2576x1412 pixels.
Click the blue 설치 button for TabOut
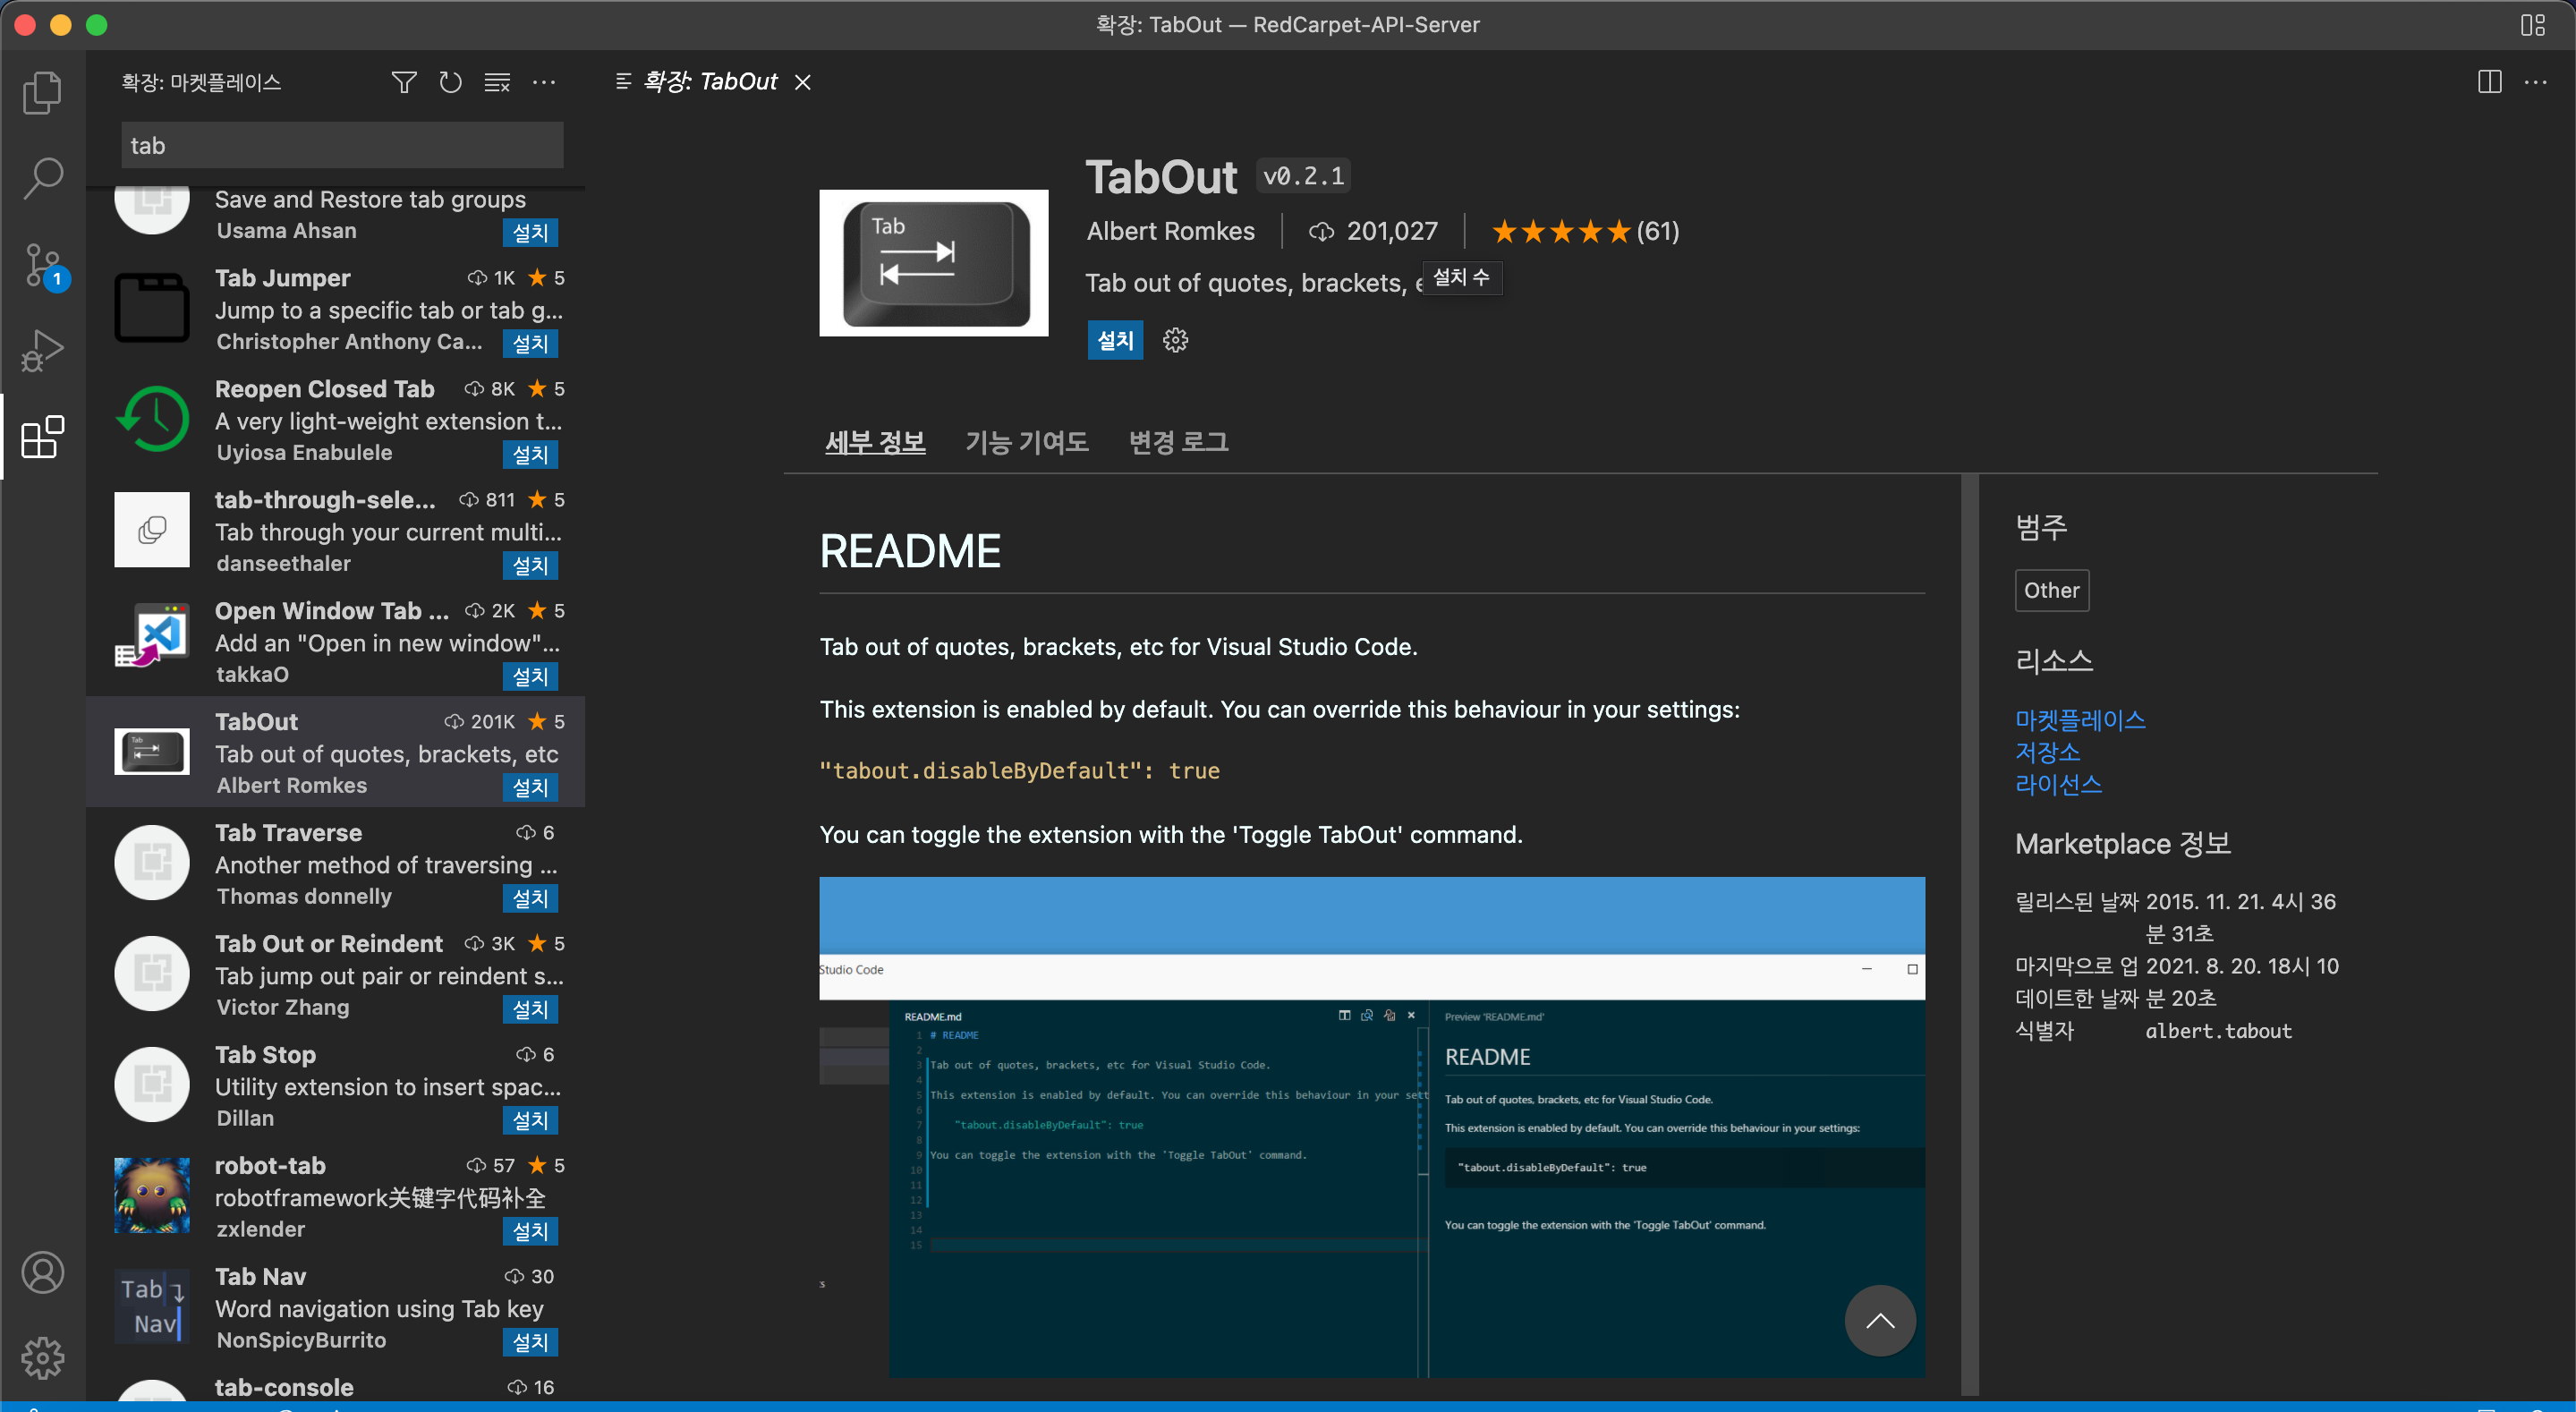point(1114,340)
